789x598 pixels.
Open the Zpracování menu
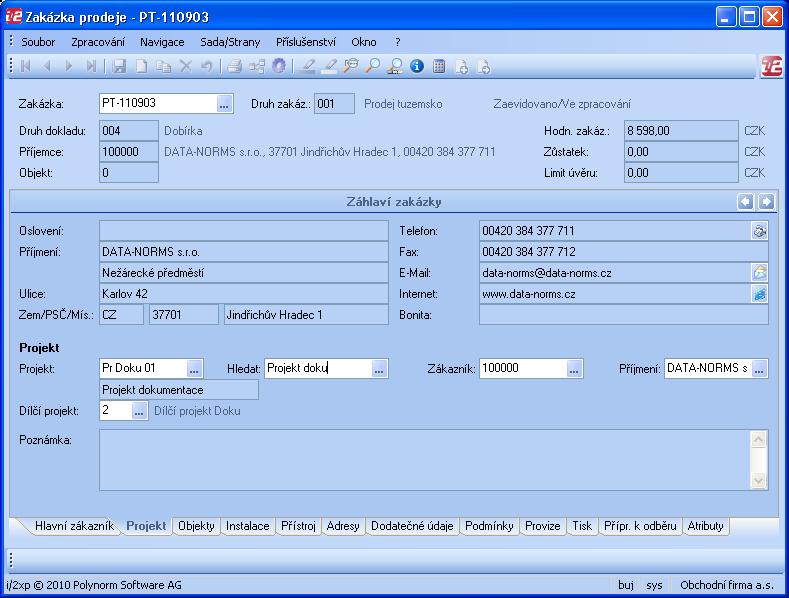pyautogui.click(x=98, y=42)
